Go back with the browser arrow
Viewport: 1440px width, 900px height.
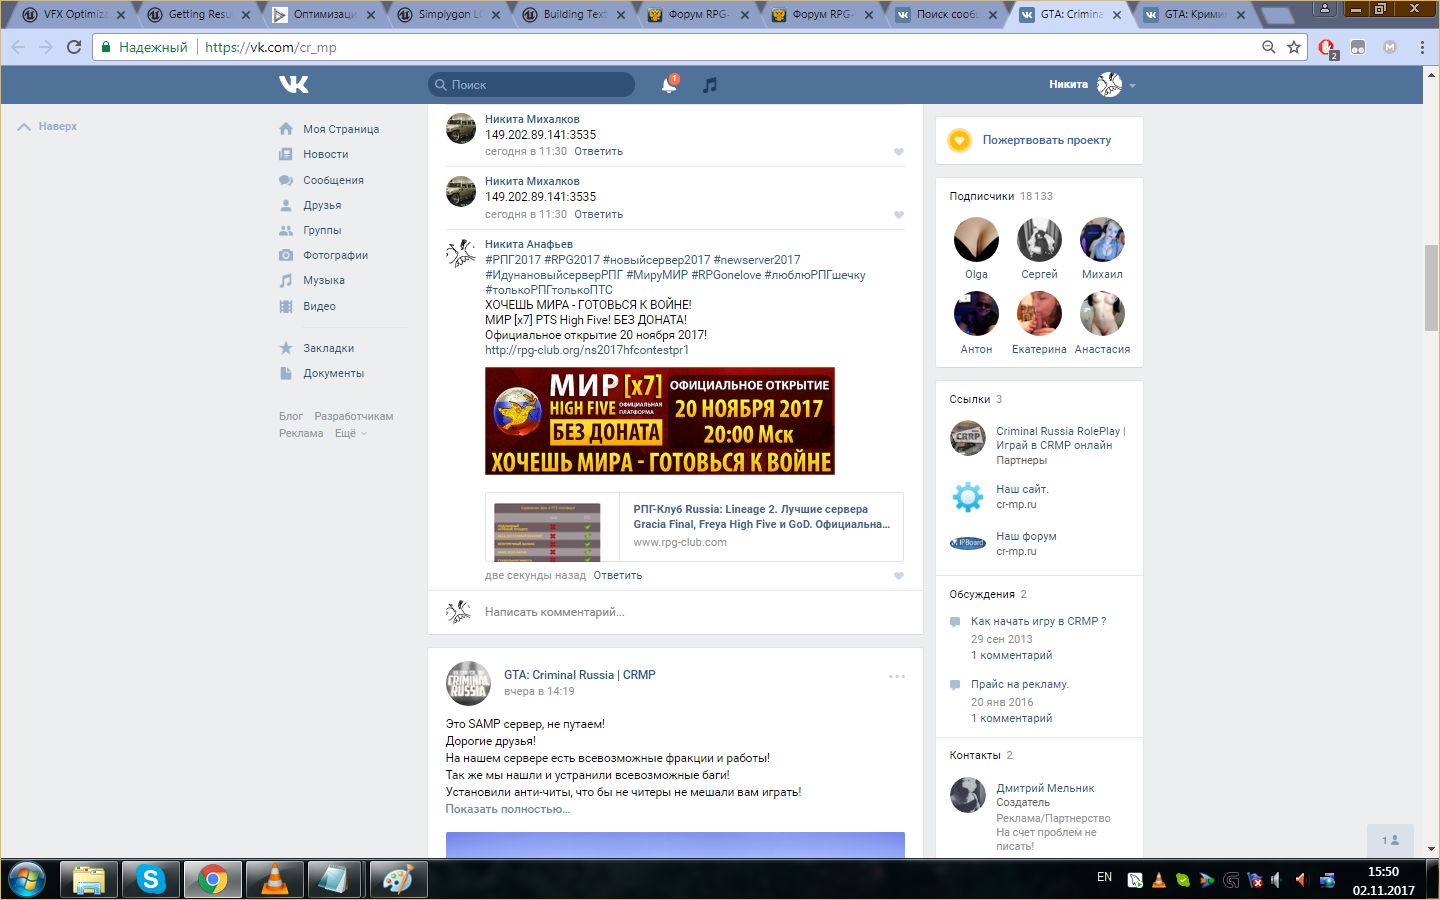[18, 47]
